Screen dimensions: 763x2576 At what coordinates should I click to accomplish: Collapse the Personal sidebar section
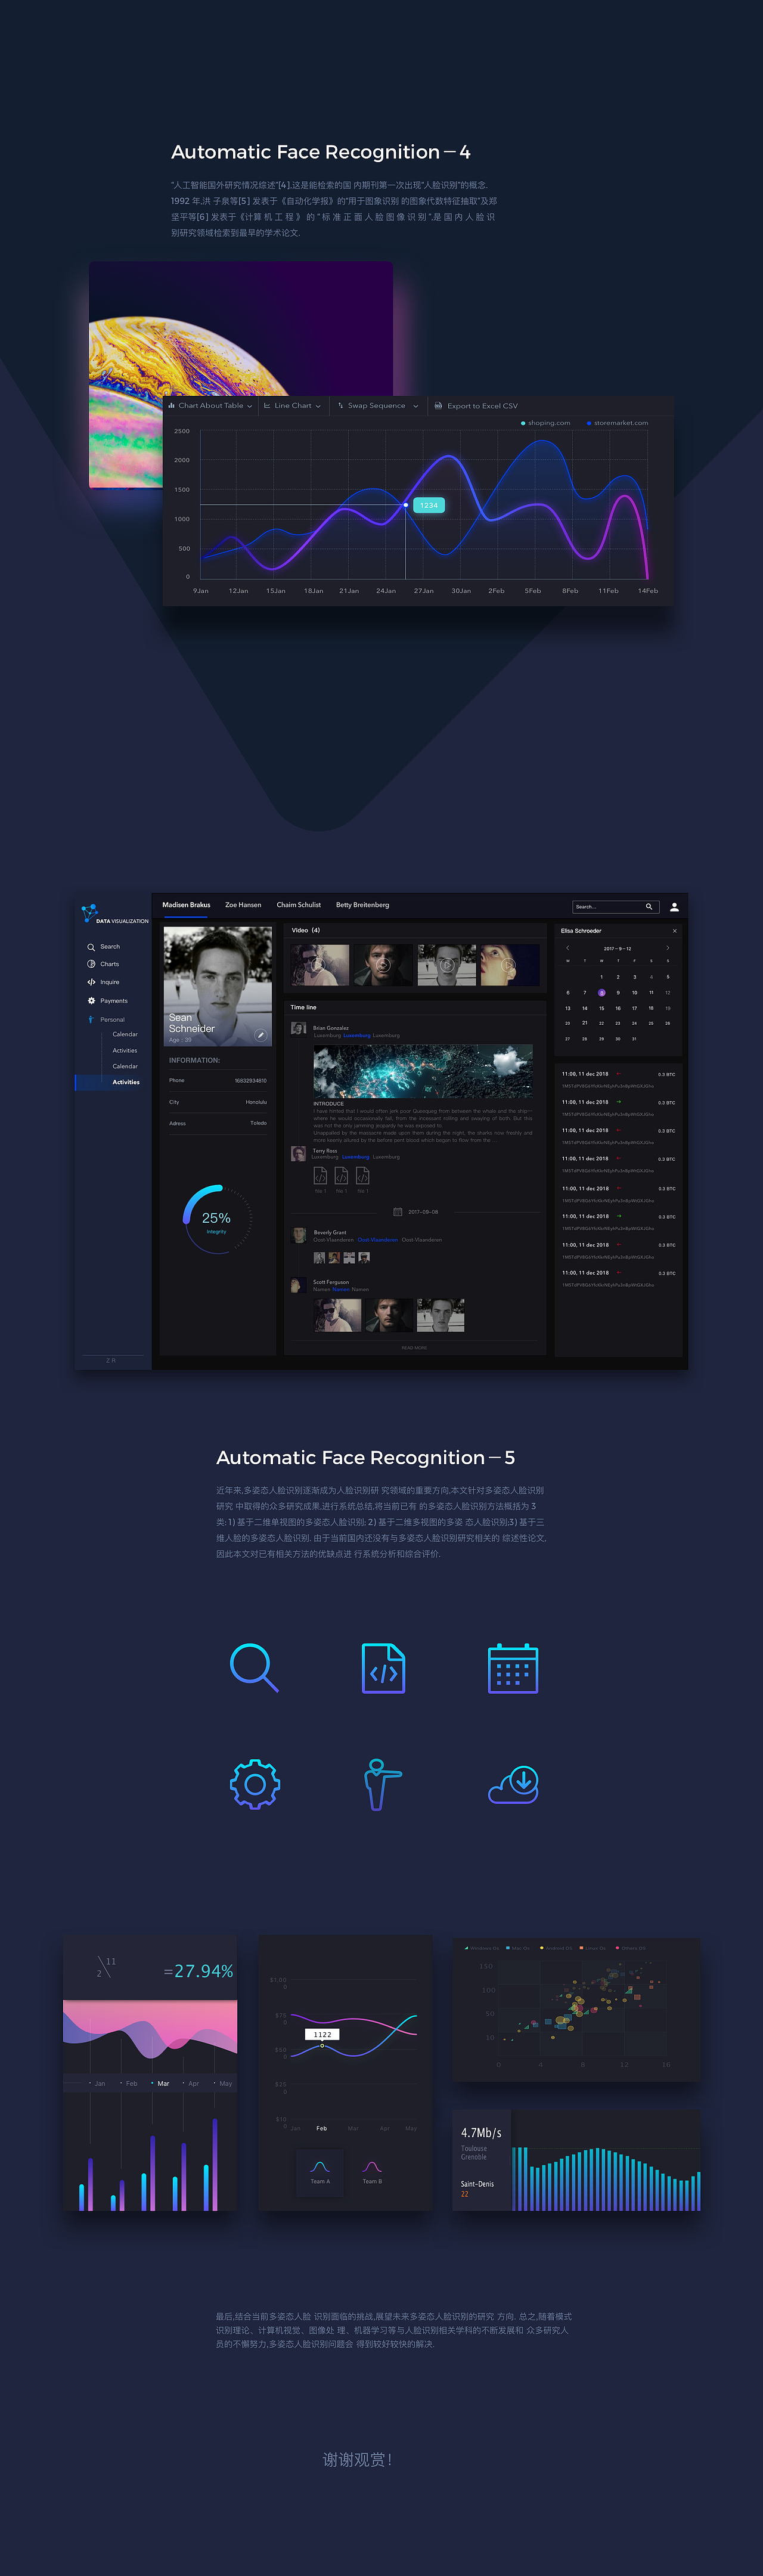pyautogui.click(x=106, y=1019)
